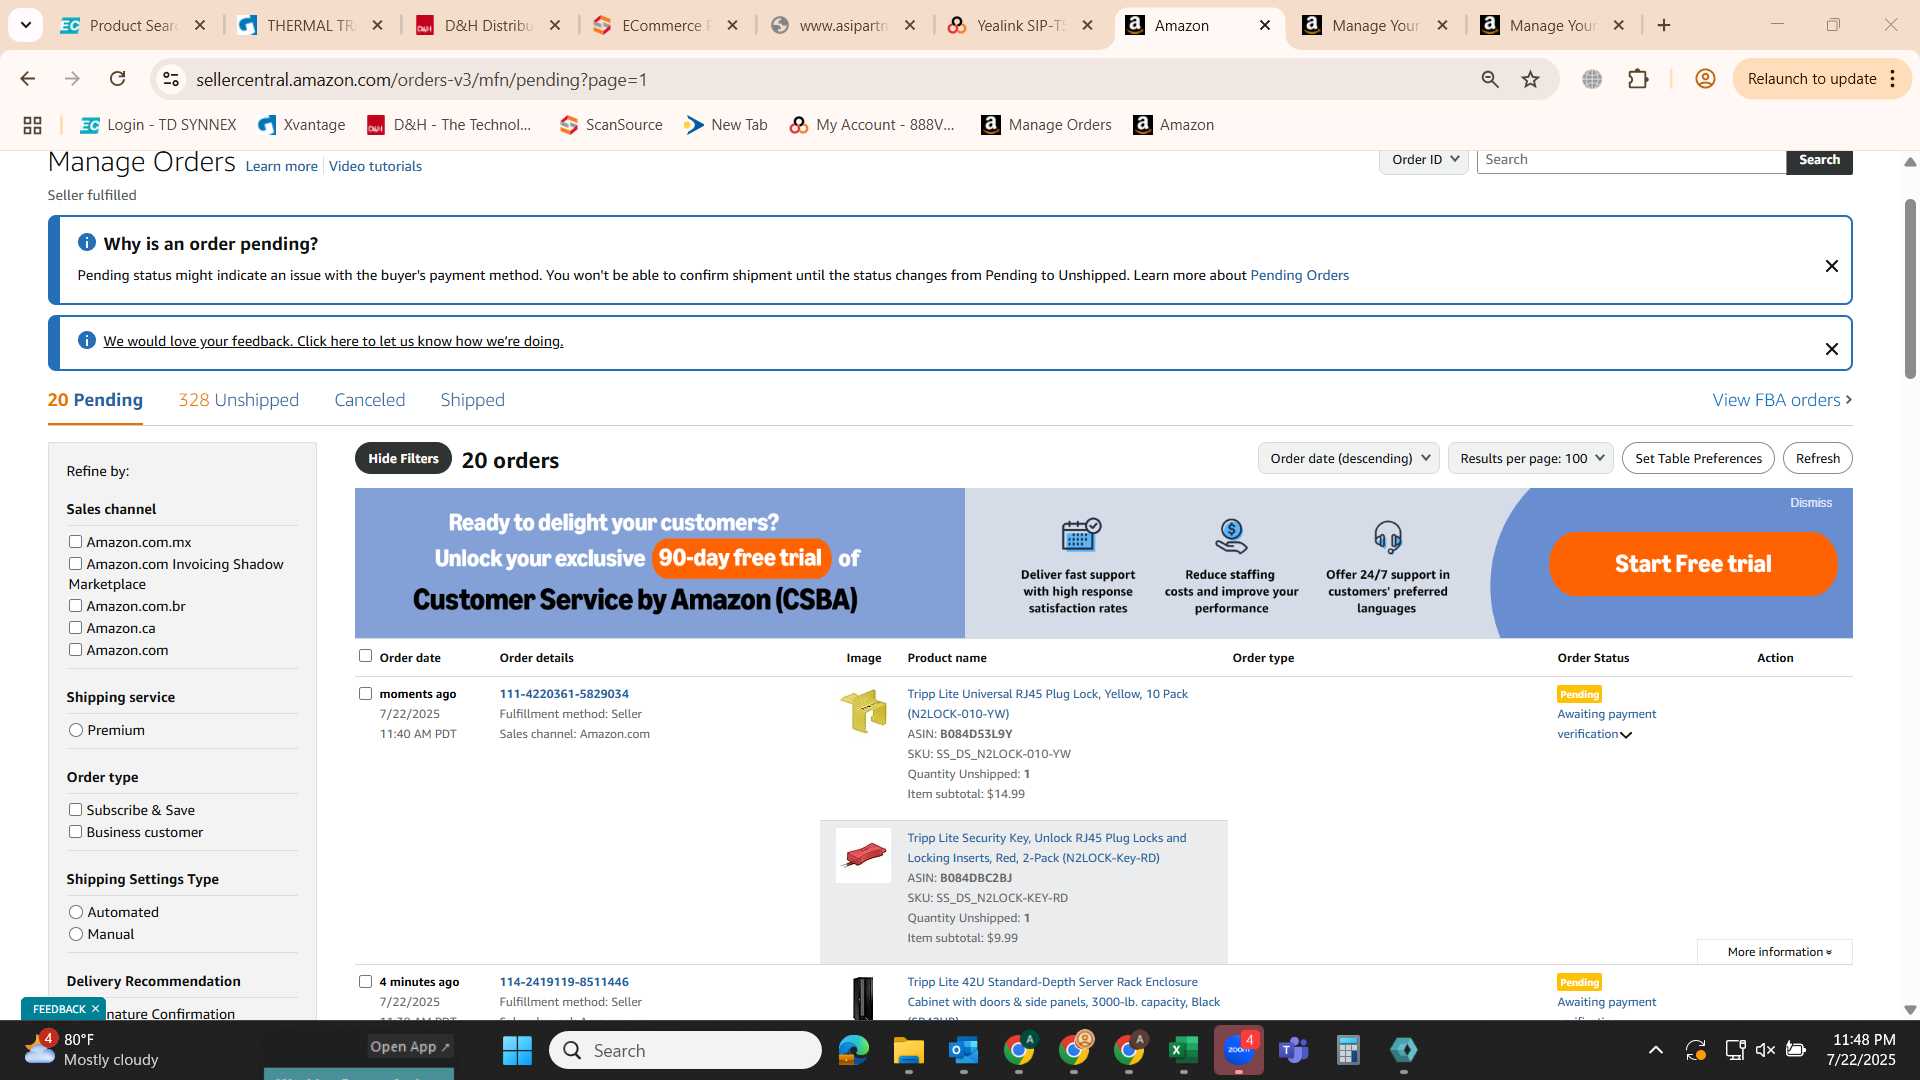Viewport: 1920px width, 1080px height.
Task: Open the weather widget icon
Action: [40, 1050]
